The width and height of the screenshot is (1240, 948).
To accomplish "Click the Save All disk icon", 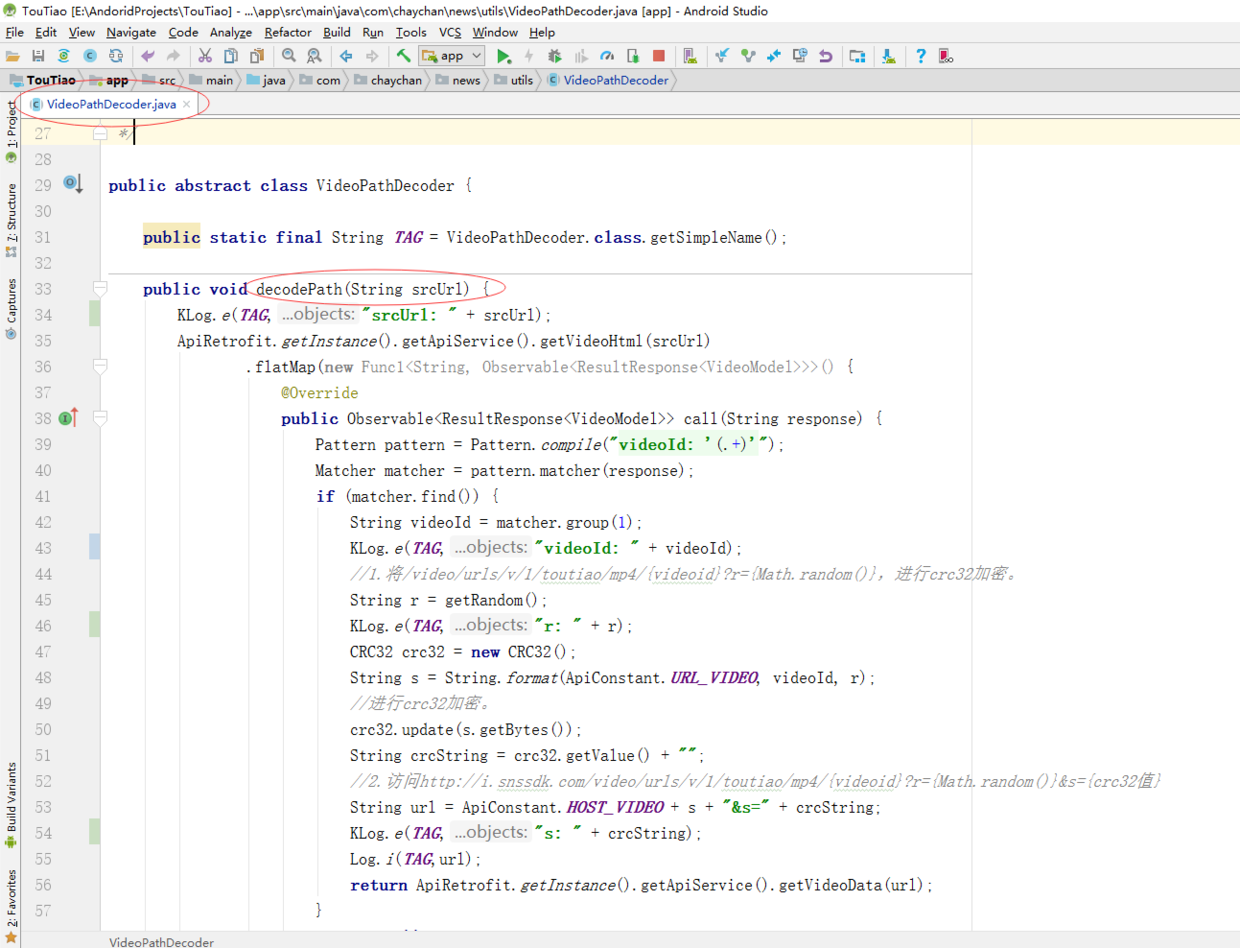I will pyautogui.click(x=38, y=56).
